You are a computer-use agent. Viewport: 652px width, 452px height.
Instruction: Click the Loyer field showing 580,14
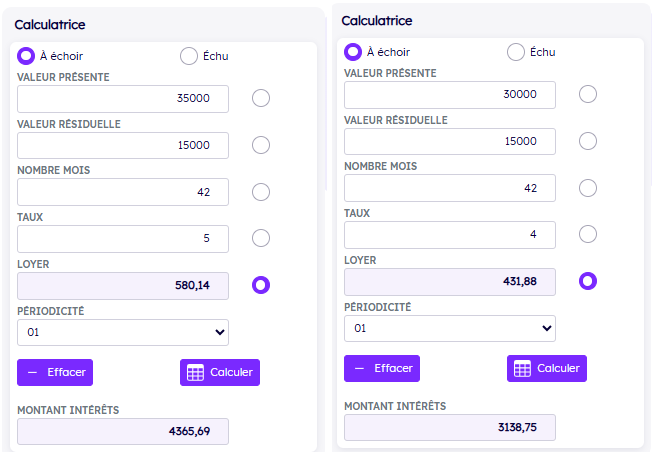point(123,286)
